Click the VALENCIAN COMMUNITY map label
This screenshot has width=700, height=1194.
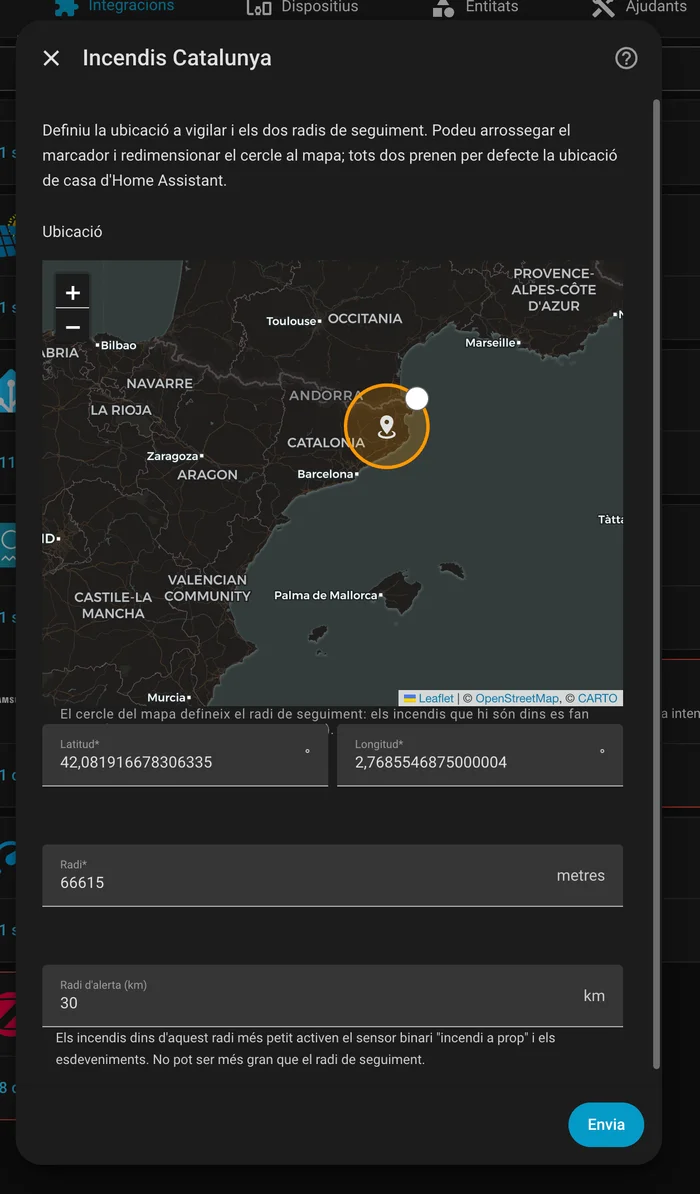click(x=207, y=588)
